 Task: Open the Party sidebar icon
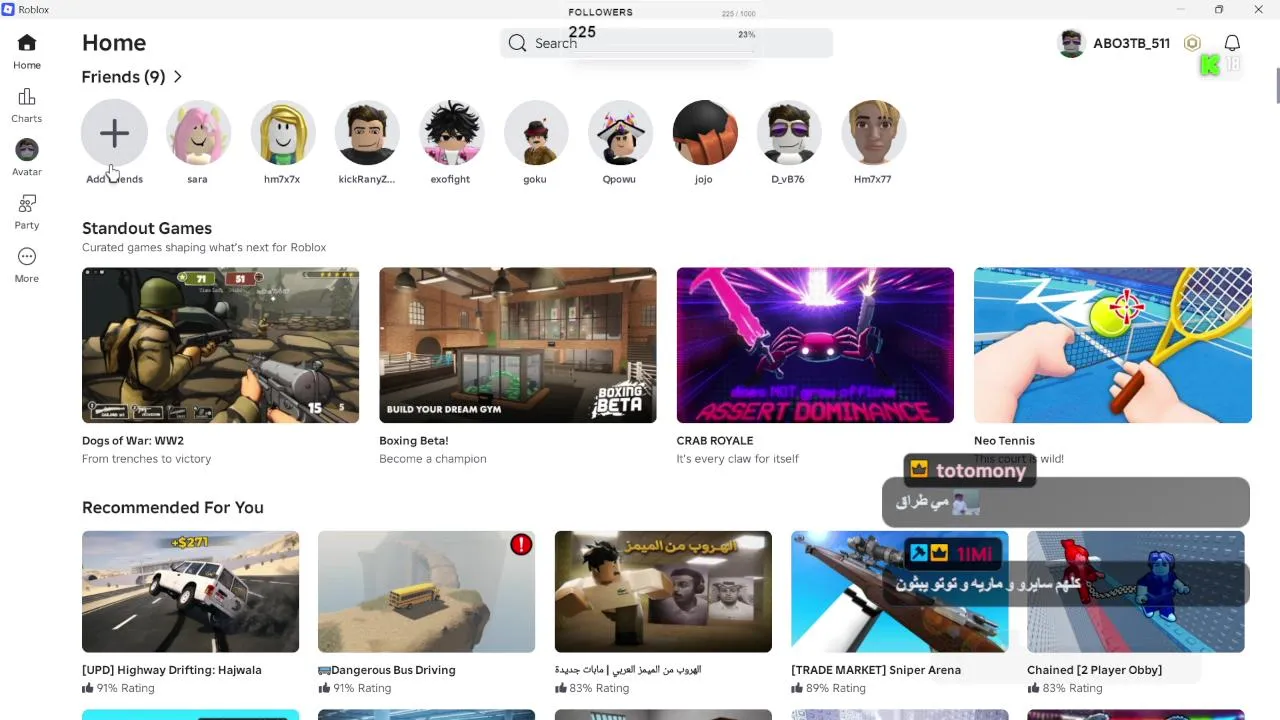coord(27,203)
